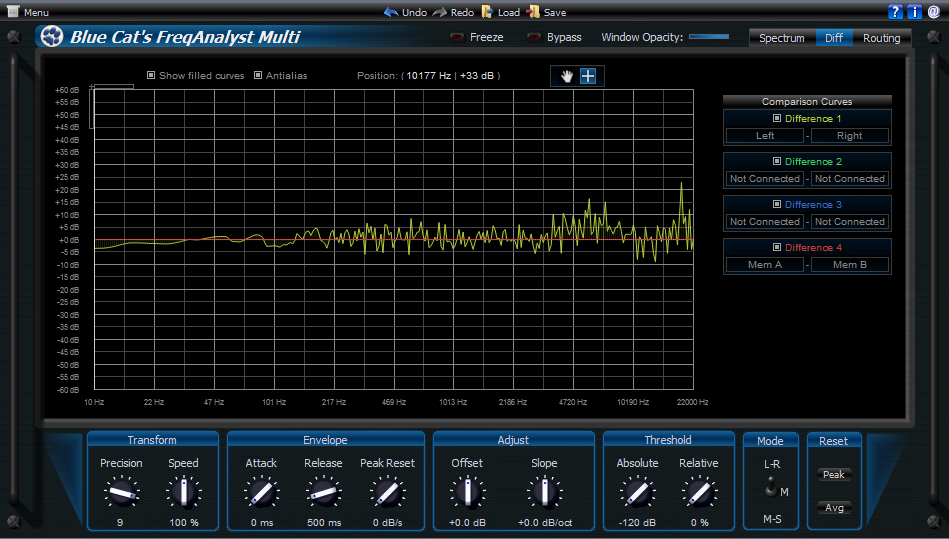Image resolution: width=949 pixels, height=539 pixels.
Task: Switch to the Spectrum tab
Action: pos(781,38)
